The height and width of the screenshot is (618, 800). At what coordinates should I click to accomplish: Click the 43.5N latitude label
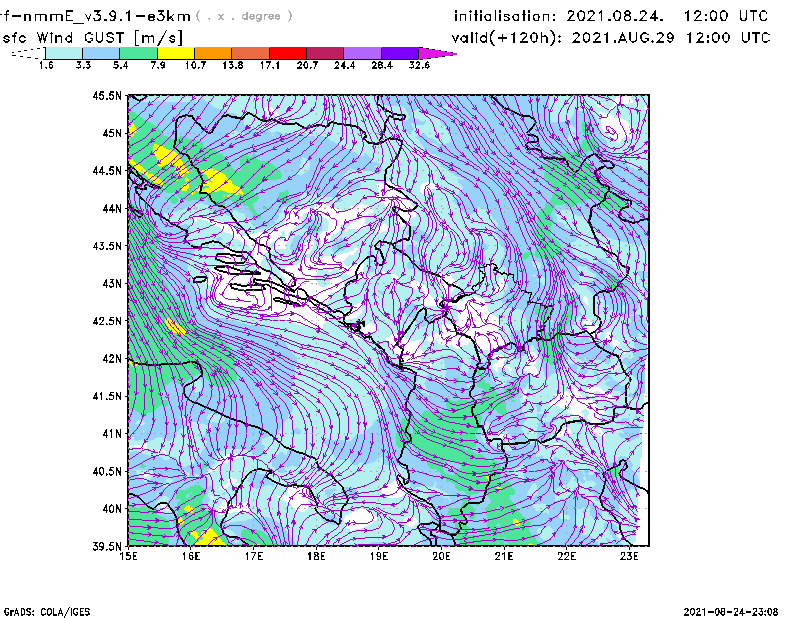point(107,246)
